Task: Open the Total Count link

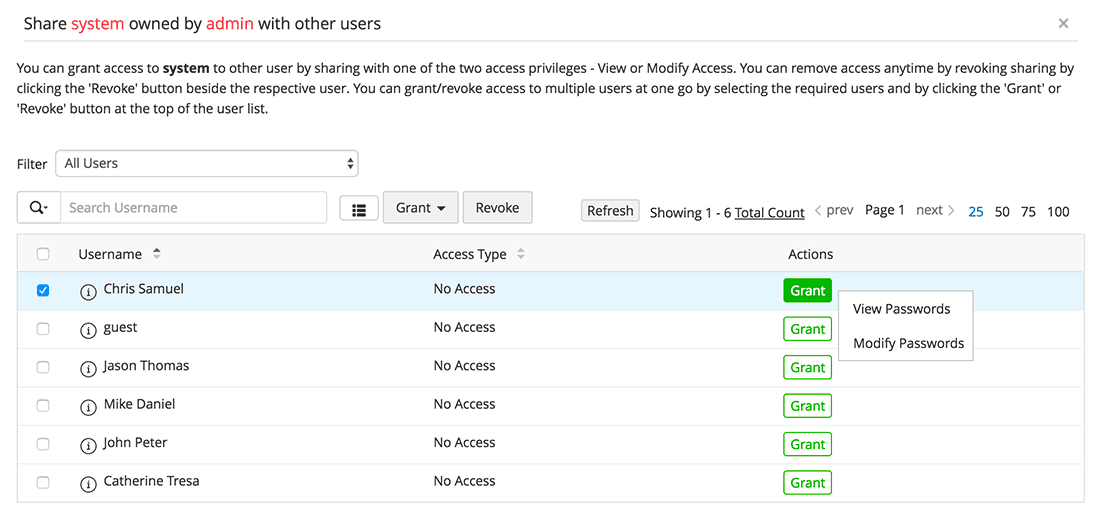Action: tap(769, 212)
